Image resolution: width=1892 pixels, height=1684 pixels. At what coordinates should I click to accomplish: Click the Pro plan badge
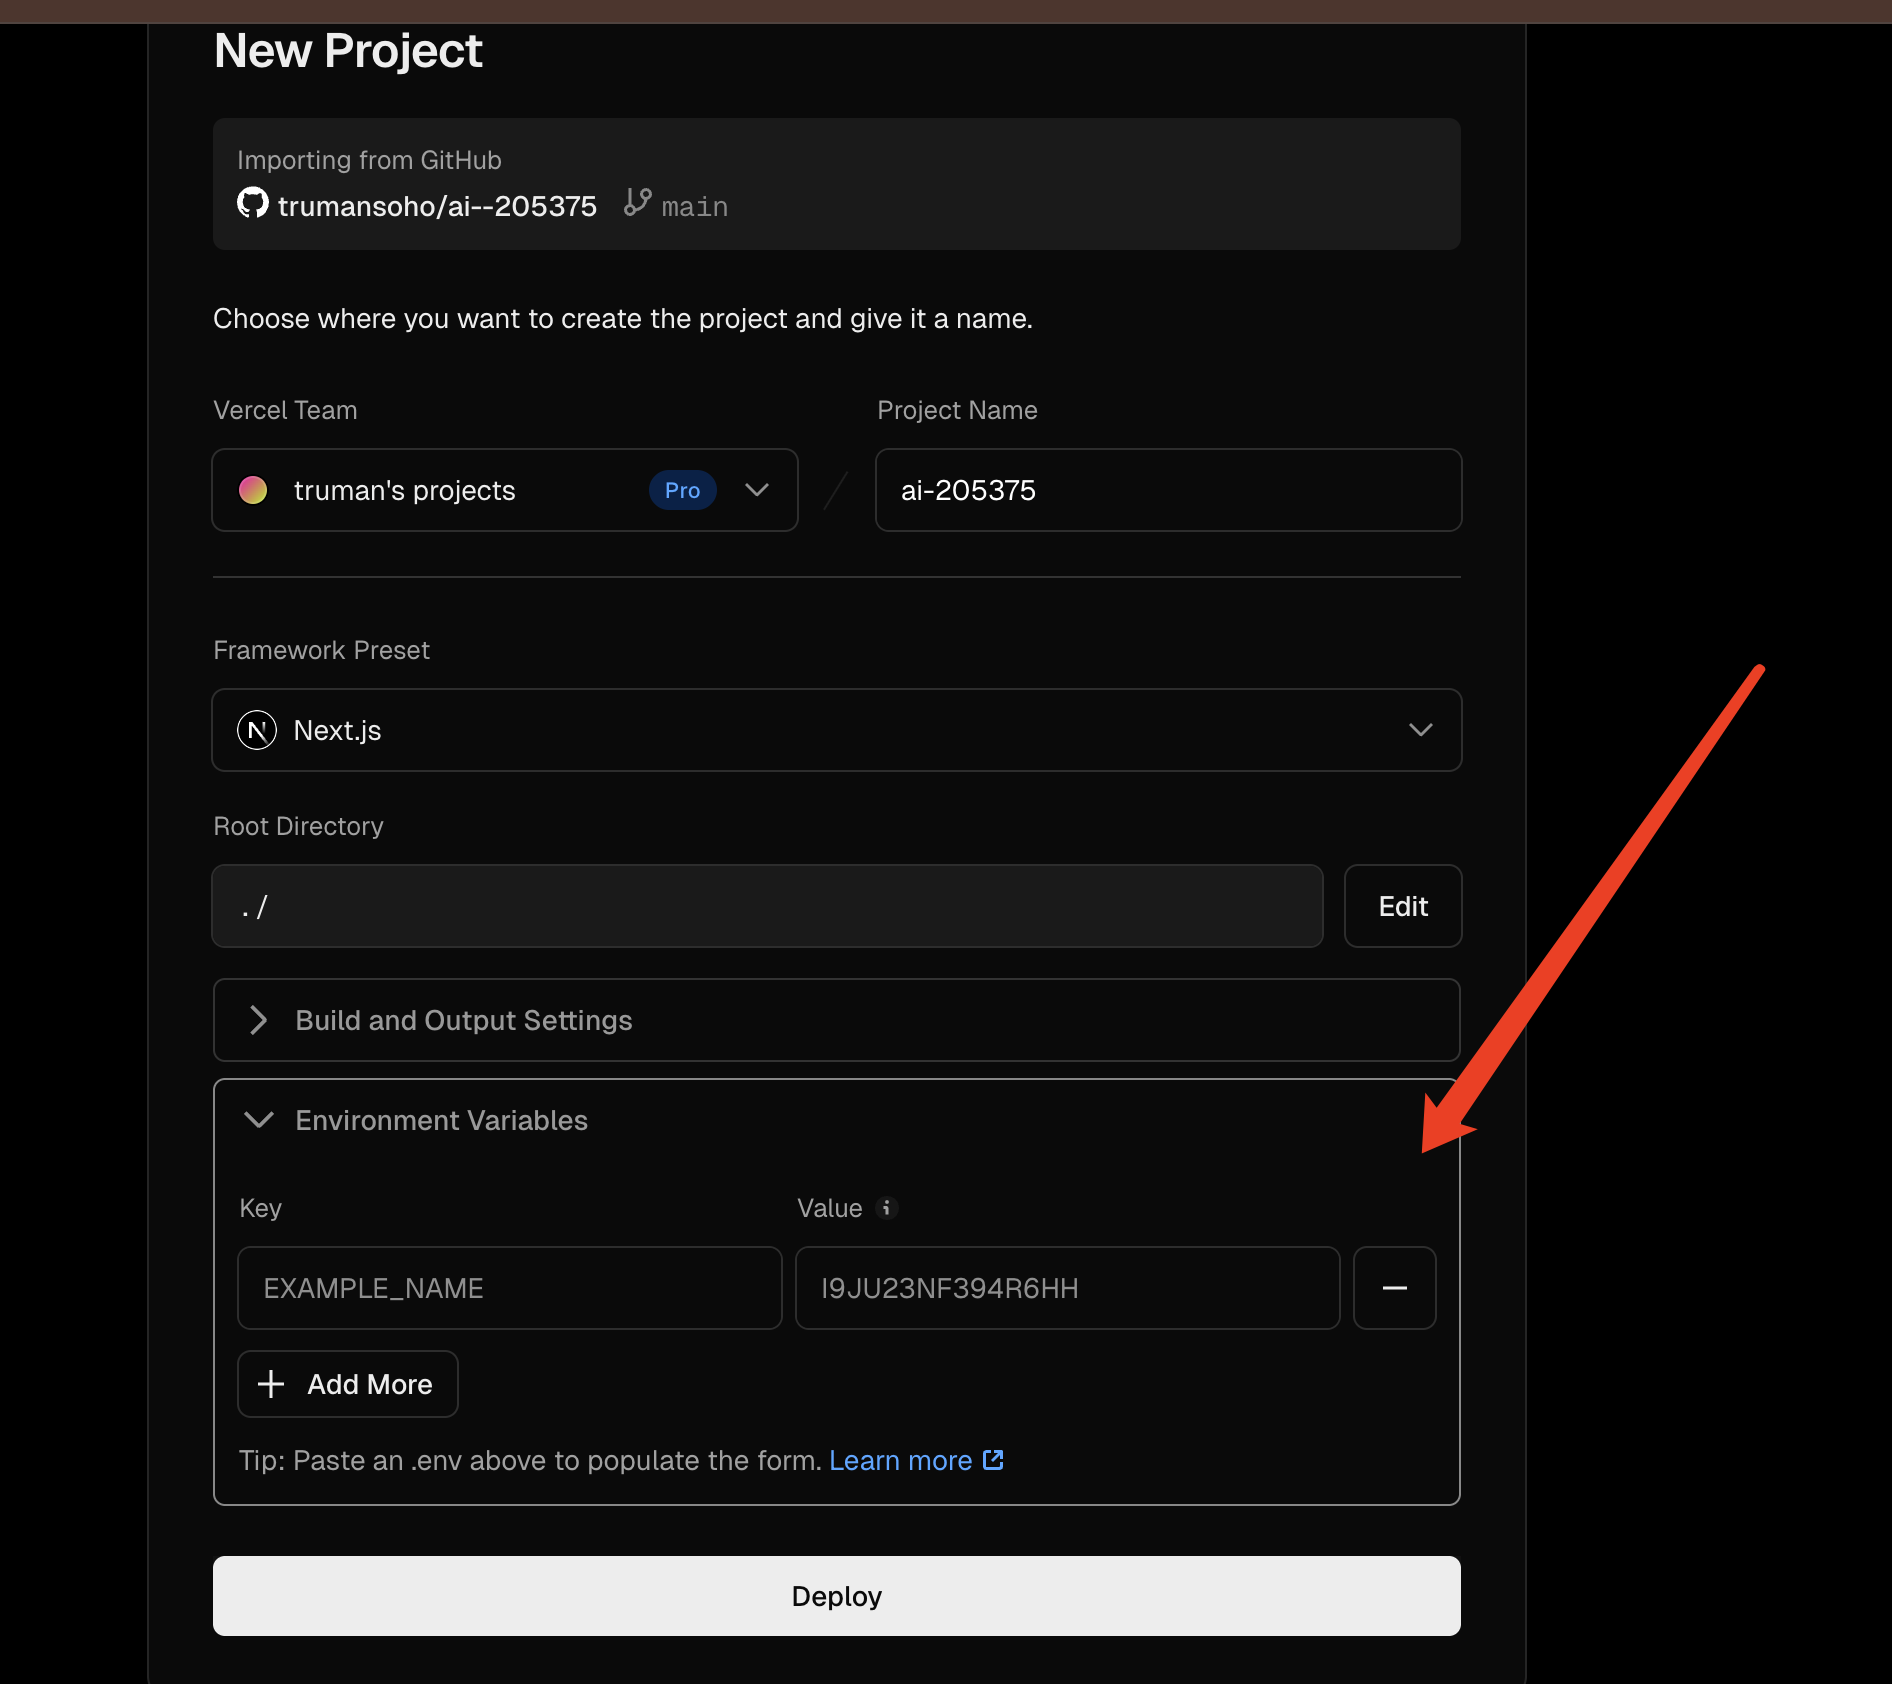pyautogui.click(x=683, y=490)
